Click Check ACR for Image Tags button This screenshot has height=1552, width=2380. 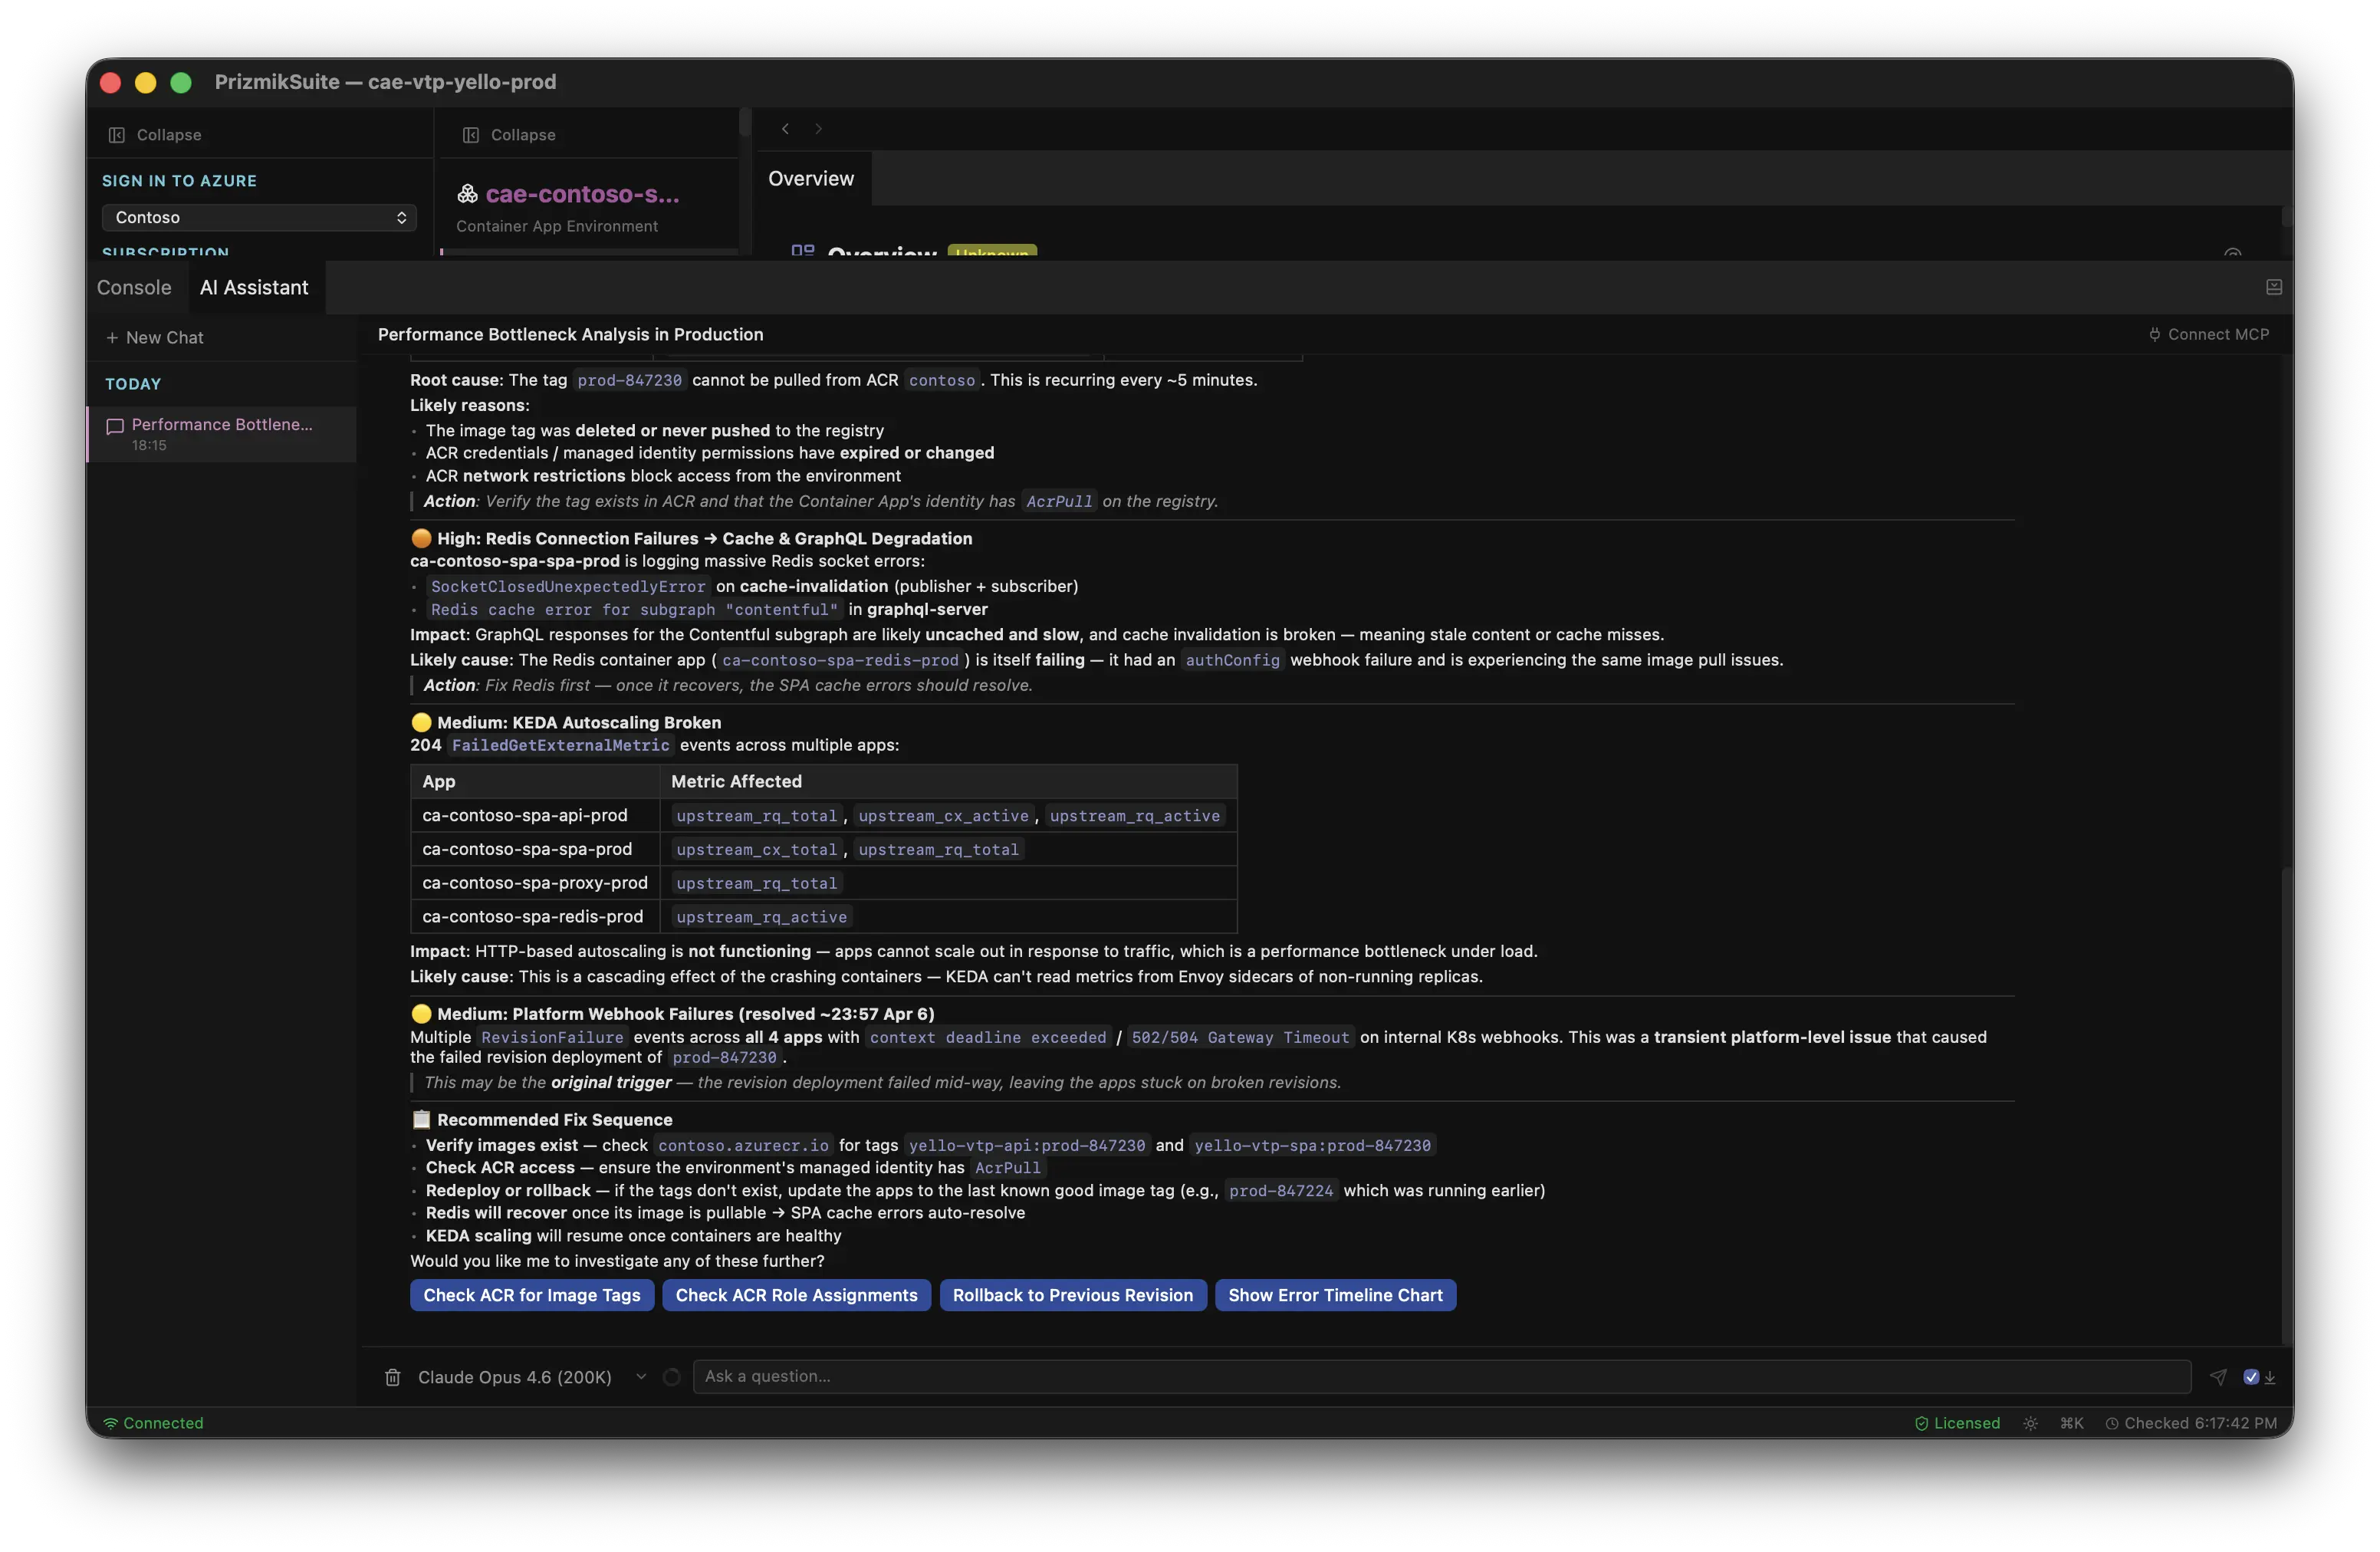coord(532,1296)
